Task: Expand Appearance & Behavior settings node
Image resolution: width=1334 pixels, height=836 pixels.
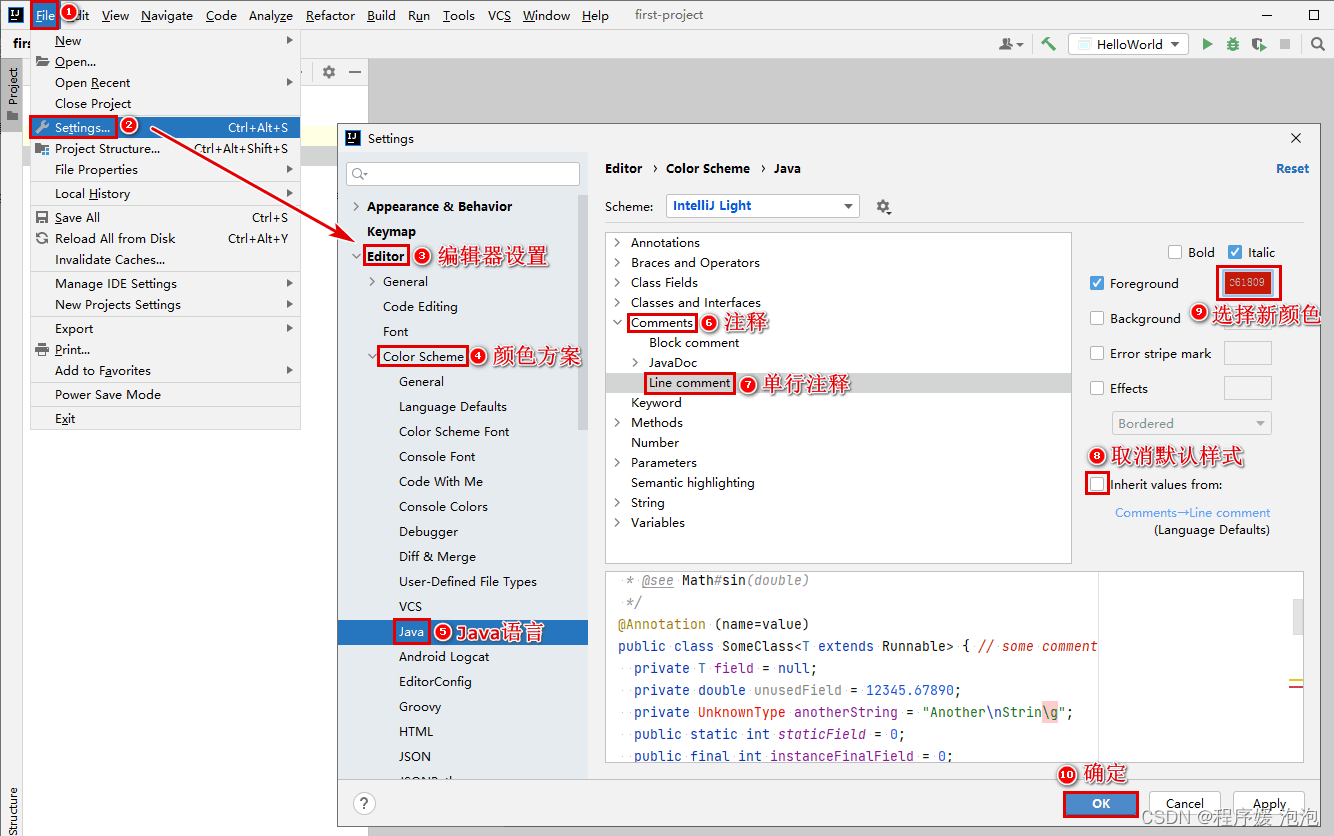Action: click(x=356, y=206)
